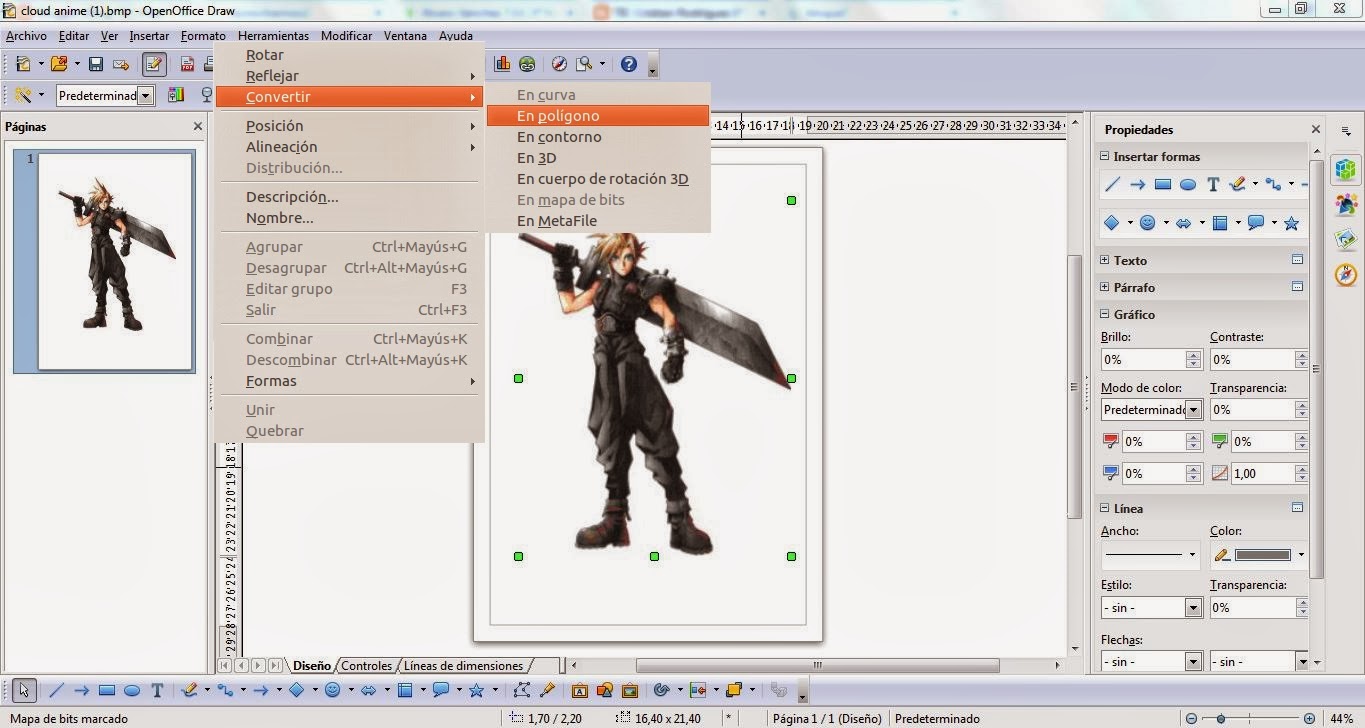Choose En MetaFile conversion option

[x=598, y=221]
